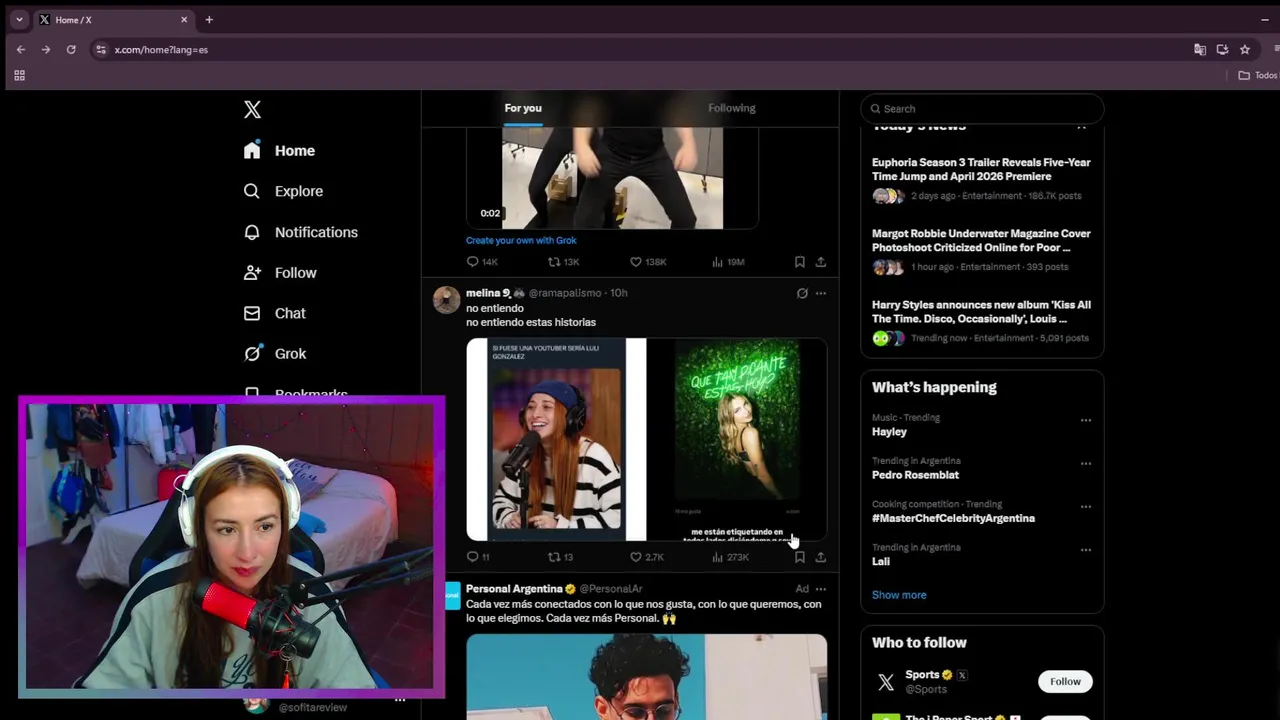Open more options for Hayley trend

[x=1086, y=420]
